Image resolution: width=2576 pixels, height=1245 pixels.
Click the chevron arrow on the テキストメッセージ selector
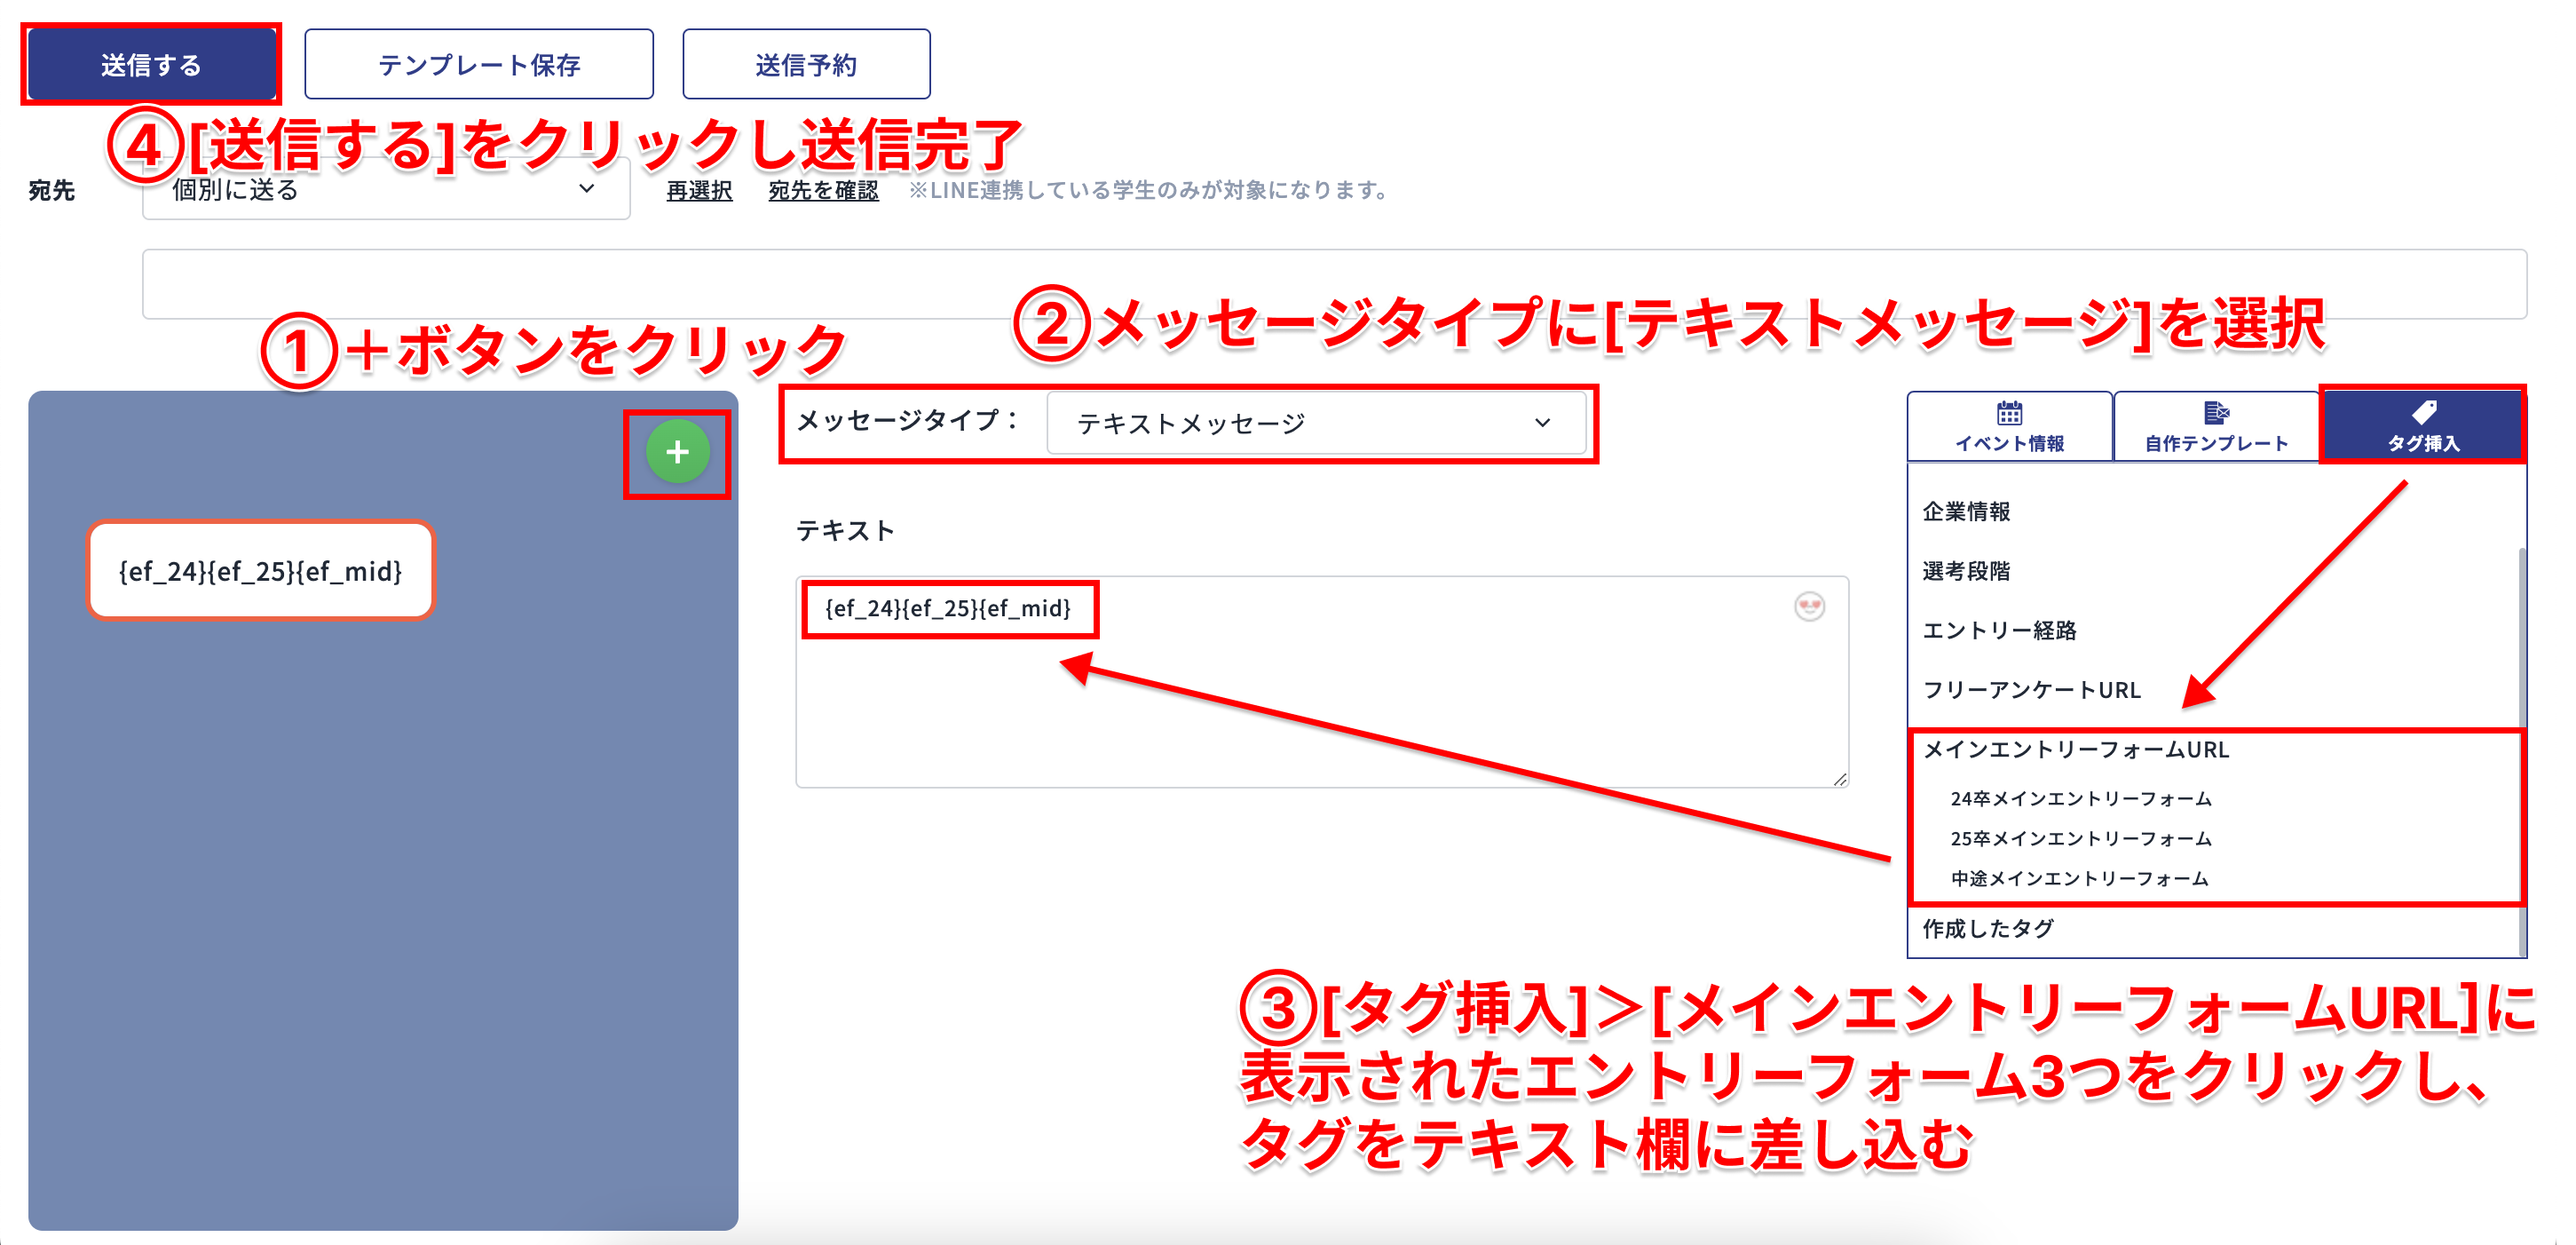click(x=1542, y=424)
